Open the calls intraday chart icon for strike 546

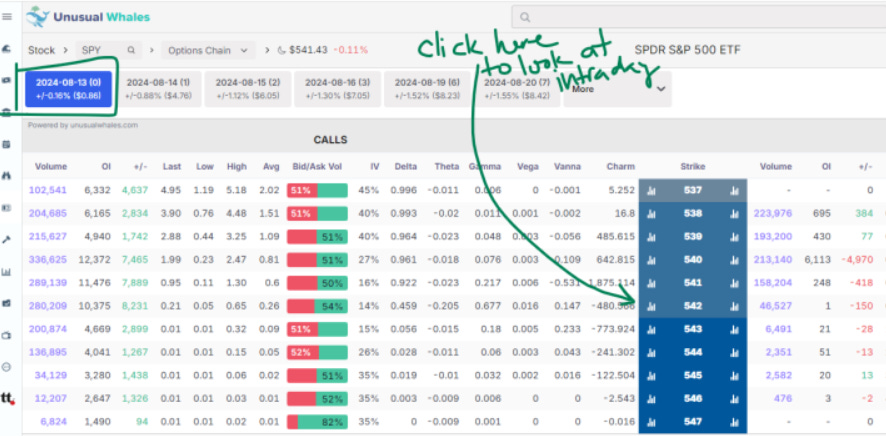651,399
